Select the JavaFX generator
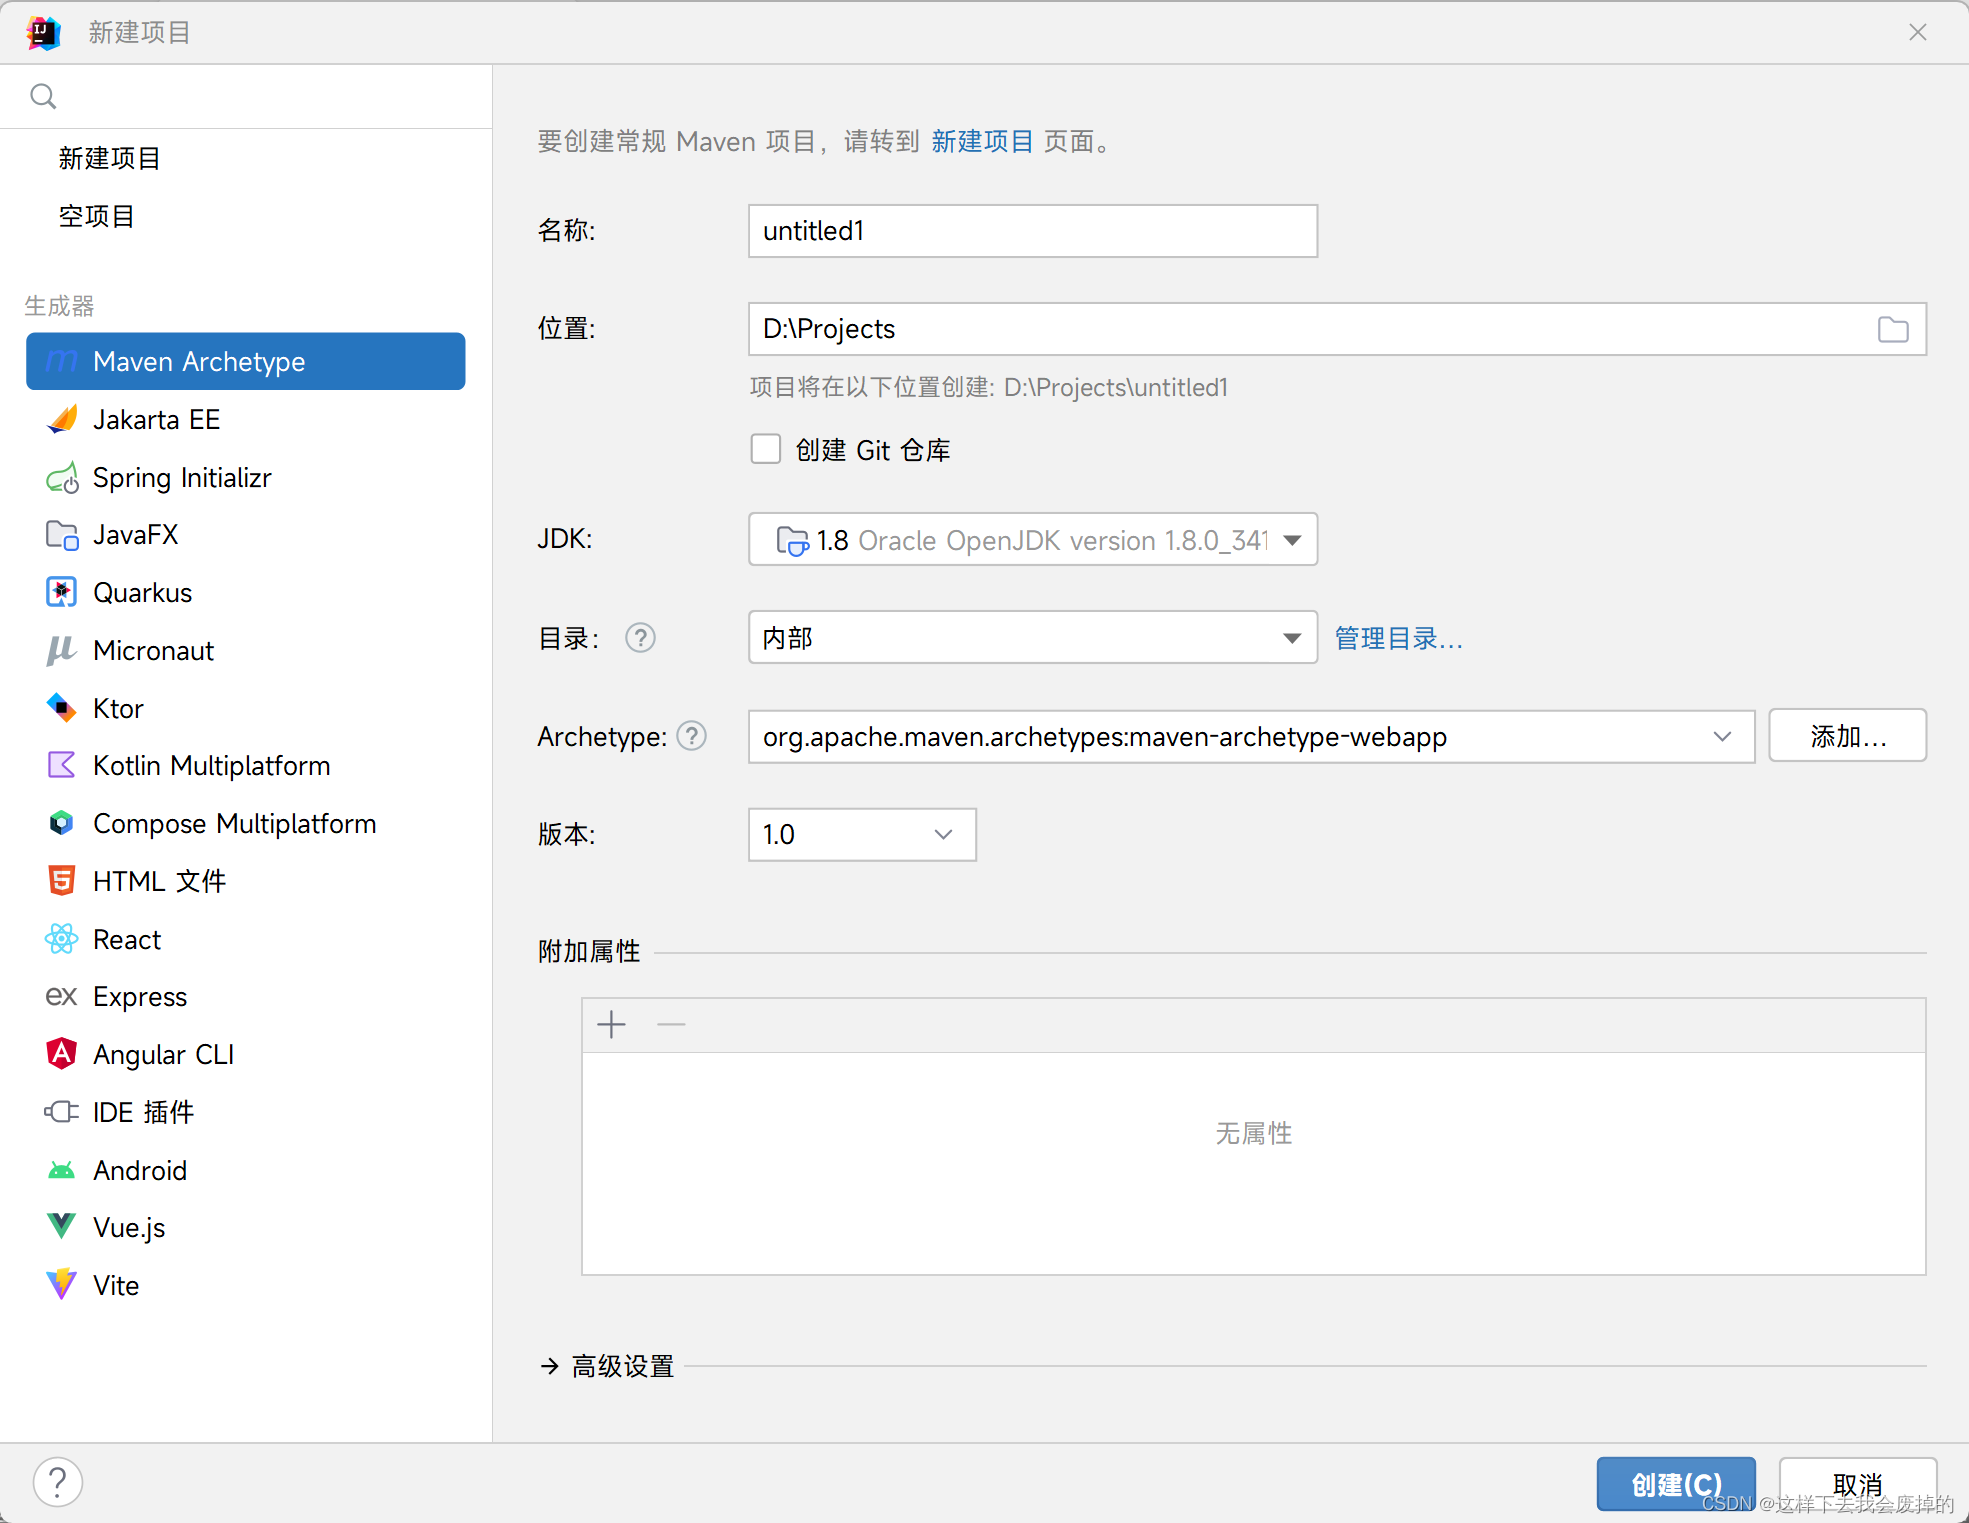 (x=135, y=534)
